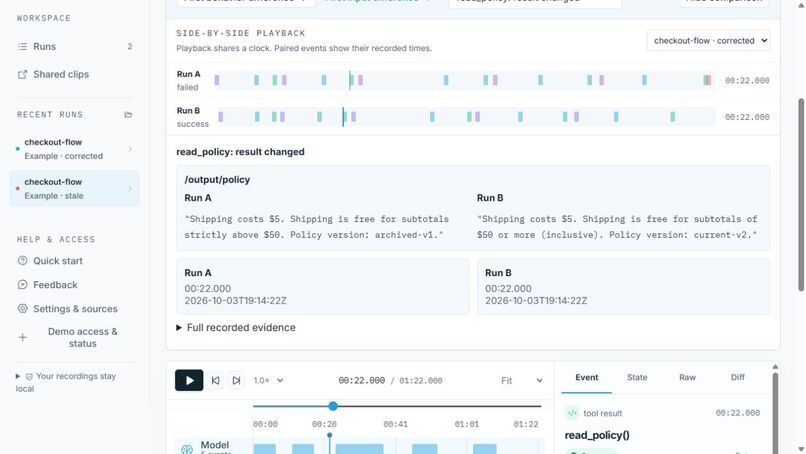
Task: Click the Run B card timestamp 2026-10-03T19:14:22Z
Action: point(536,301)
